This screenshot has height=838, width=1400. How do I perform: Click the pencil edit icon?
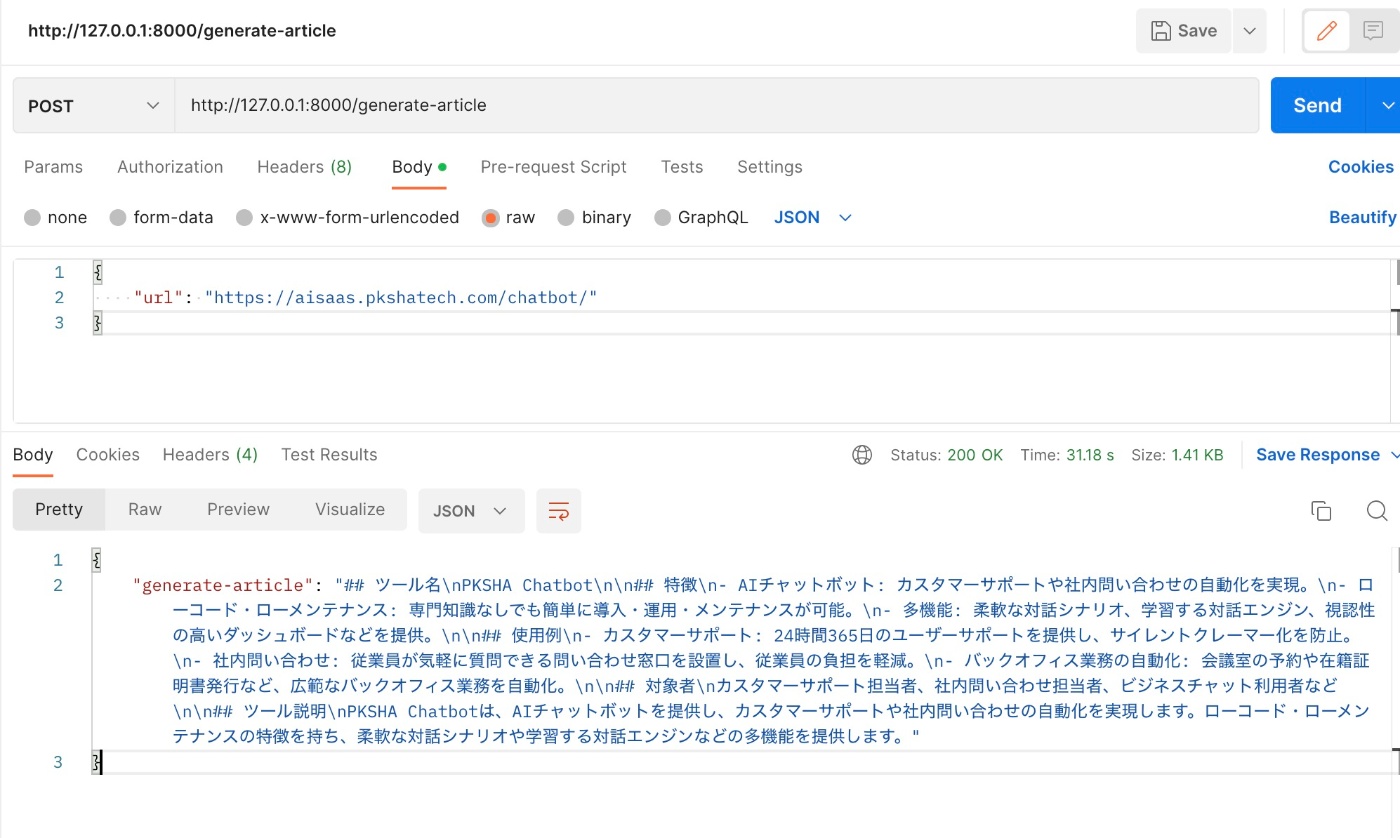point(1327,31)
